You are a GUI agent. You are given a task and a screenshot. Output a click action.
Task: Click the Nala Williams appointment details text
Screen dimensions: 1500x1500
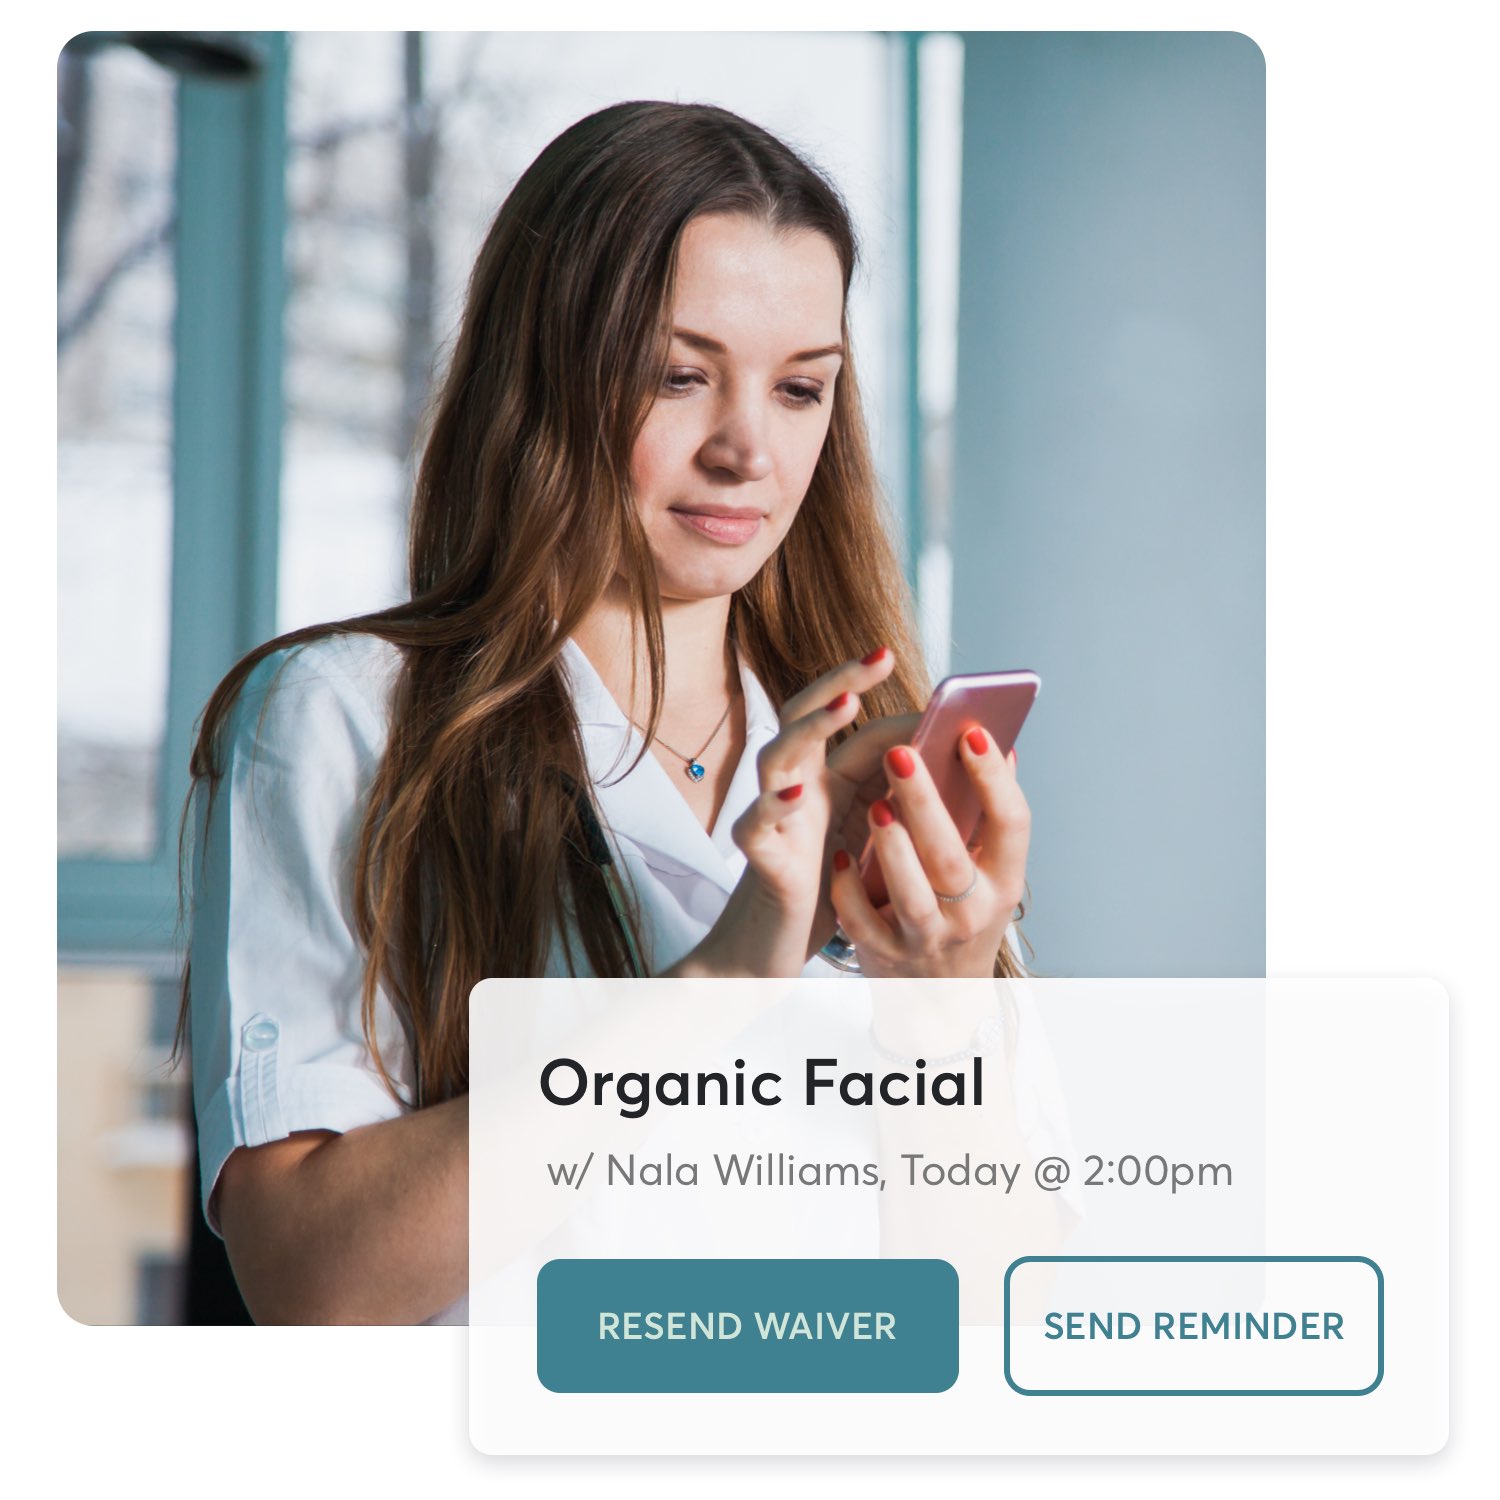click(889, 1171)
